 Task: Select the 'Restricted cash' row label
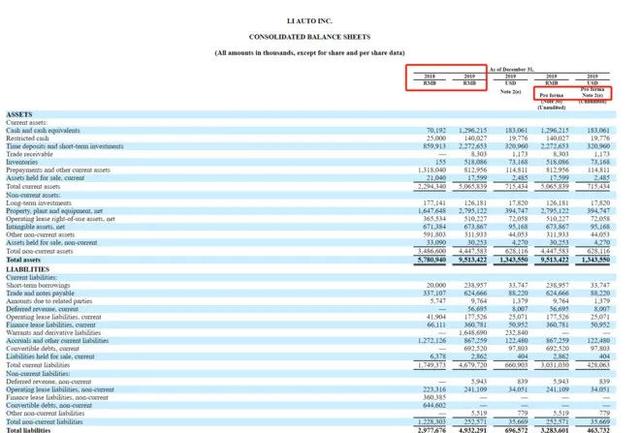point(27,138)
